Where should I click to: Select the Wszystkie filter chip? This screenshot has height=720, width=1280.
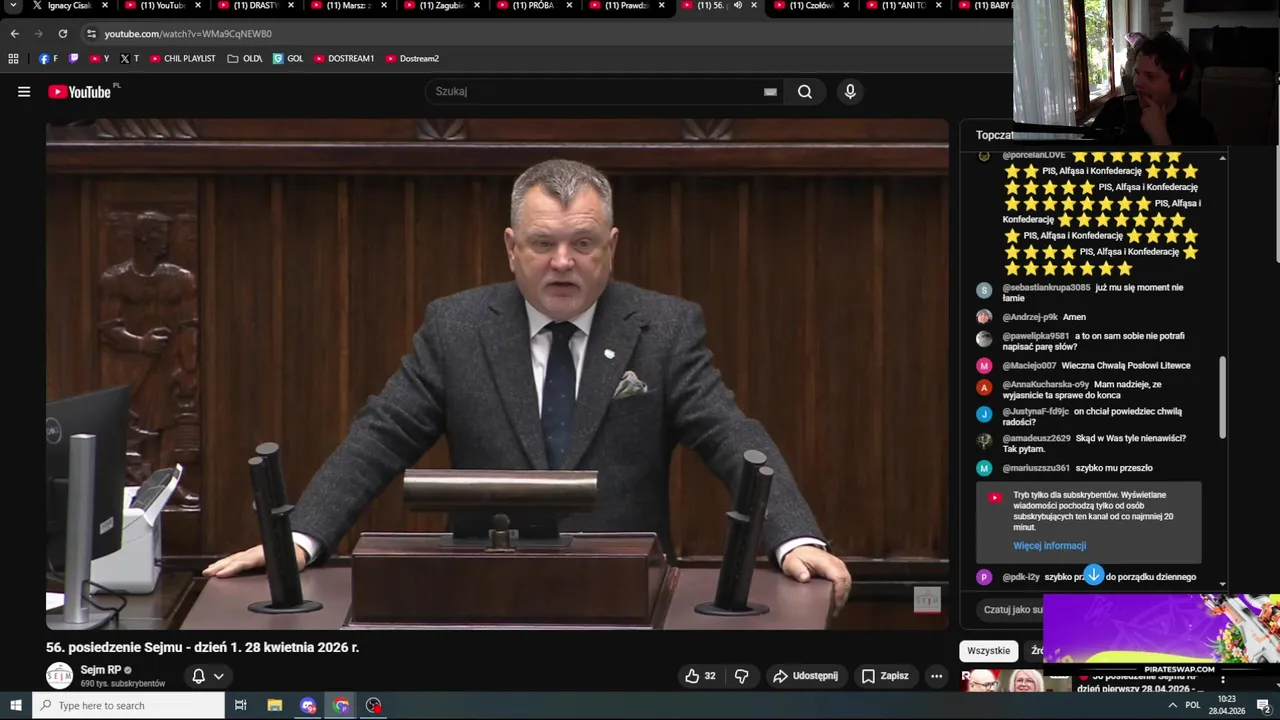pyautogui.click(x=989, y=651)
